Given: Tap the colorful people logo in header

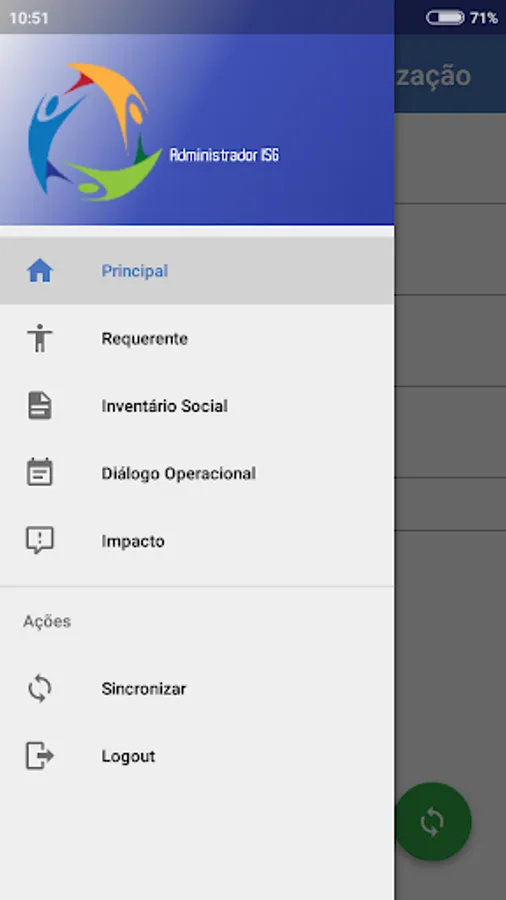Looking at the screenshot, I should 95,132.
